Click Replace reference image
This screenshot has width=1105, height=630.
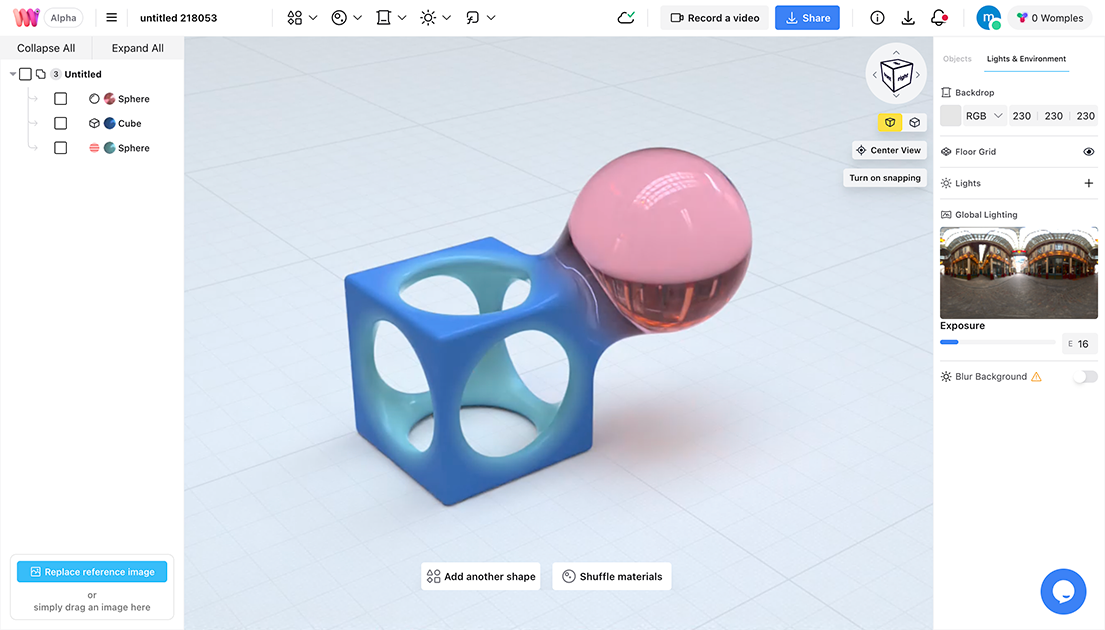[92, 572]
